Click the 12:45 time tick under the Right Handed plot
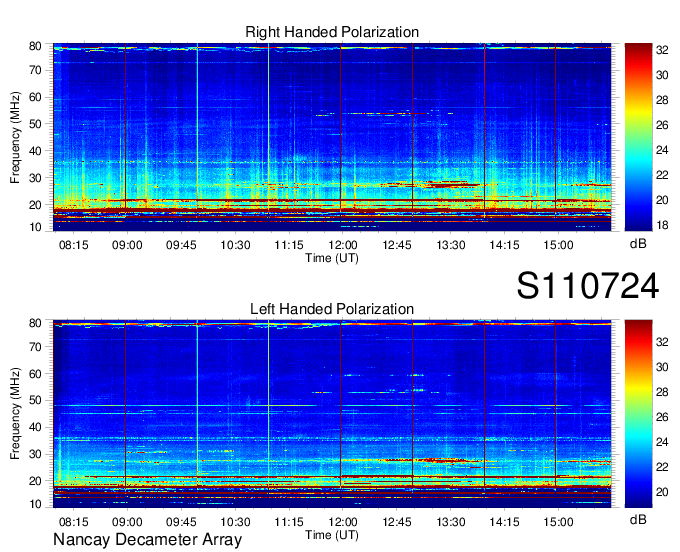The image size is (680, 552). click(x=397, y=245)
